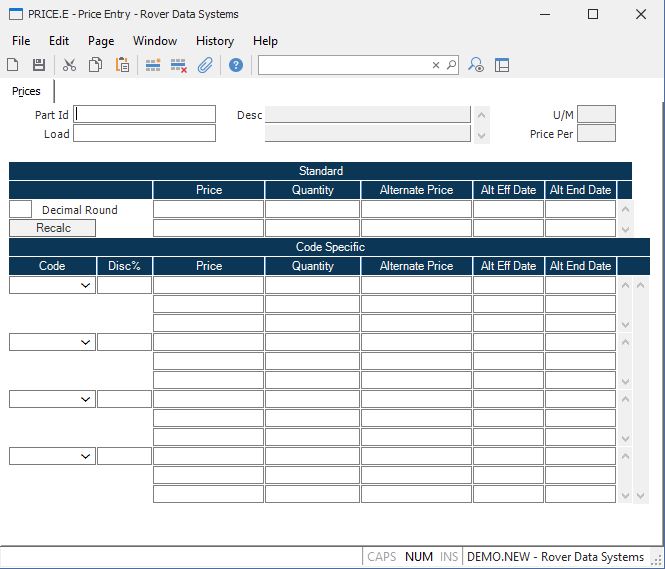Clear the toolbar search box with X
This screenshot has width=665, height=569.
point(436,65)
